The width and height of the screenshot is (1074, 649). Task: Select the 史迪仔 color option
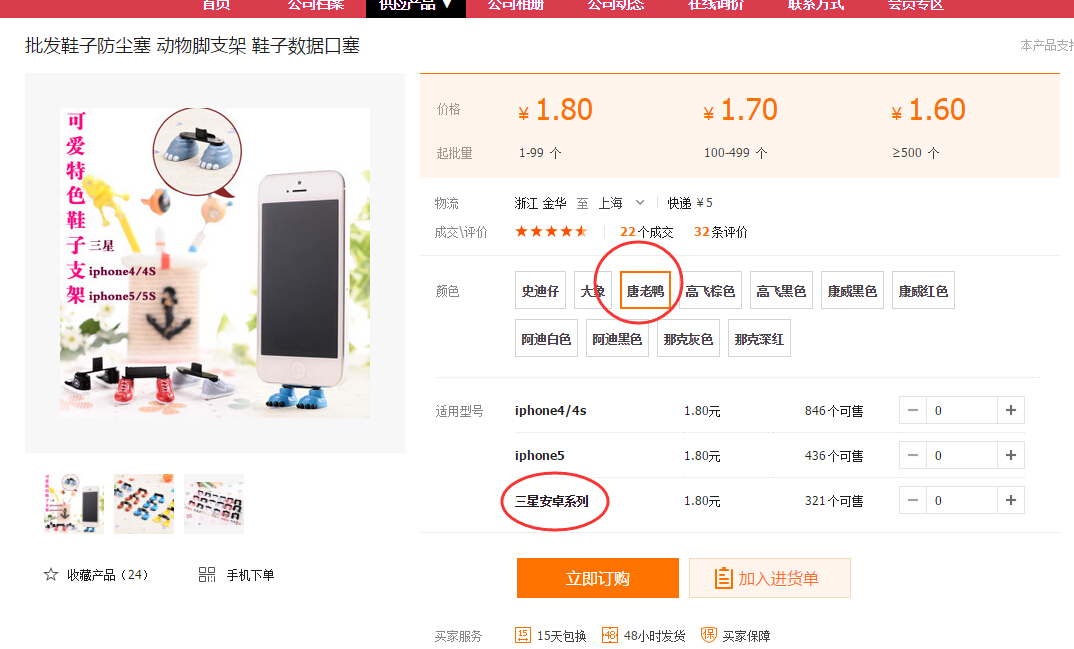click(540, 291)
